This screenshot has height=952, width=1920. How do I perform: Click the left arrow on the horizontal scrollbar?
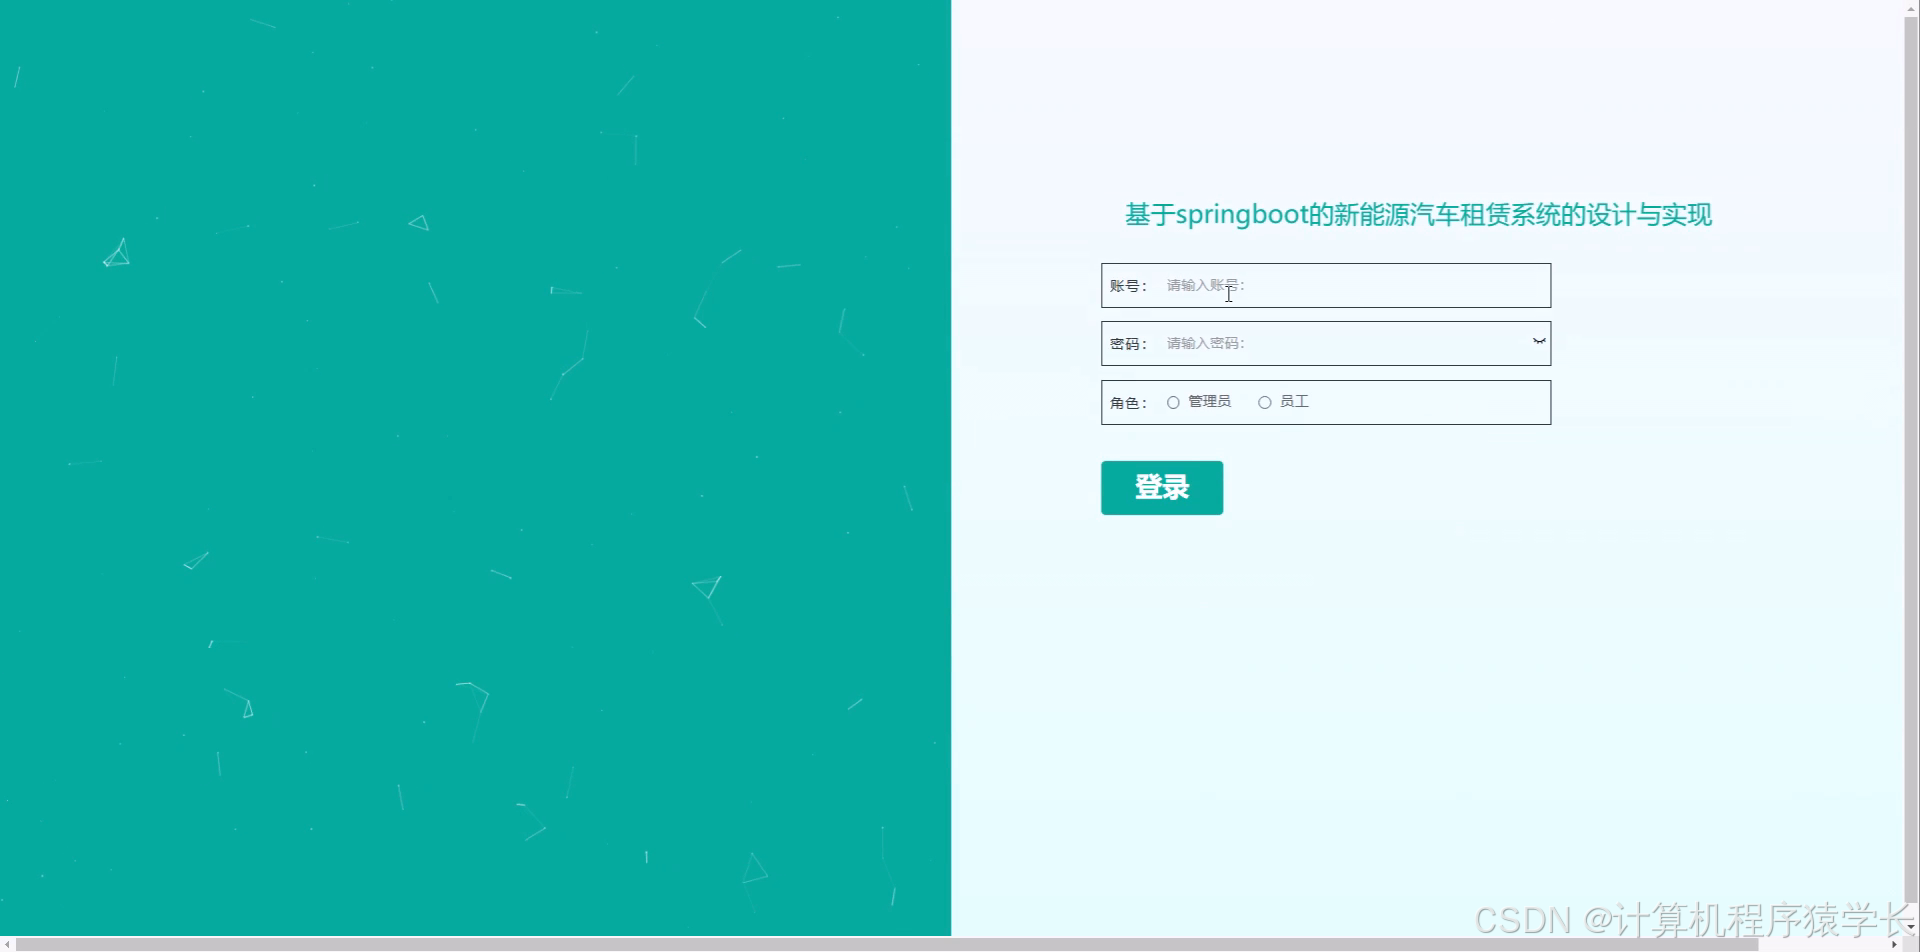click(8, 943)
